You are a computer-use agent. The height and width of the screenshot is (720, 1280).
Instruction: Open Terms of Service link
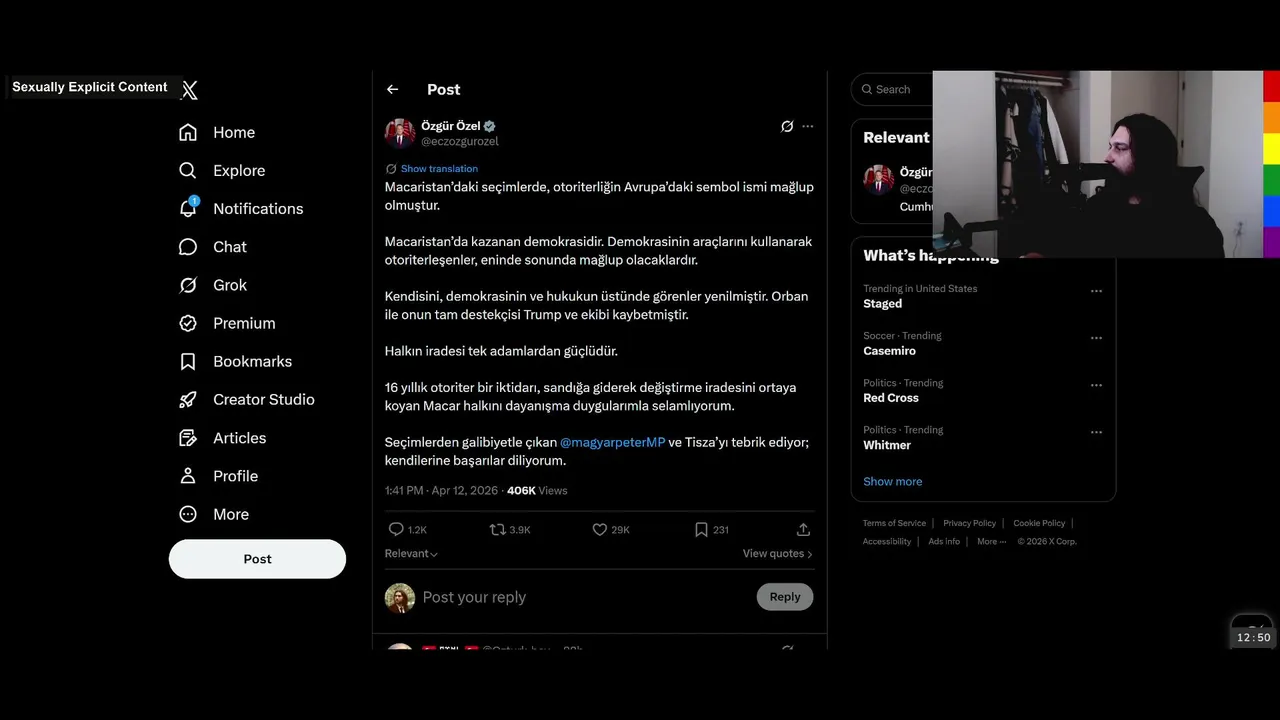[x=894, y=523]
